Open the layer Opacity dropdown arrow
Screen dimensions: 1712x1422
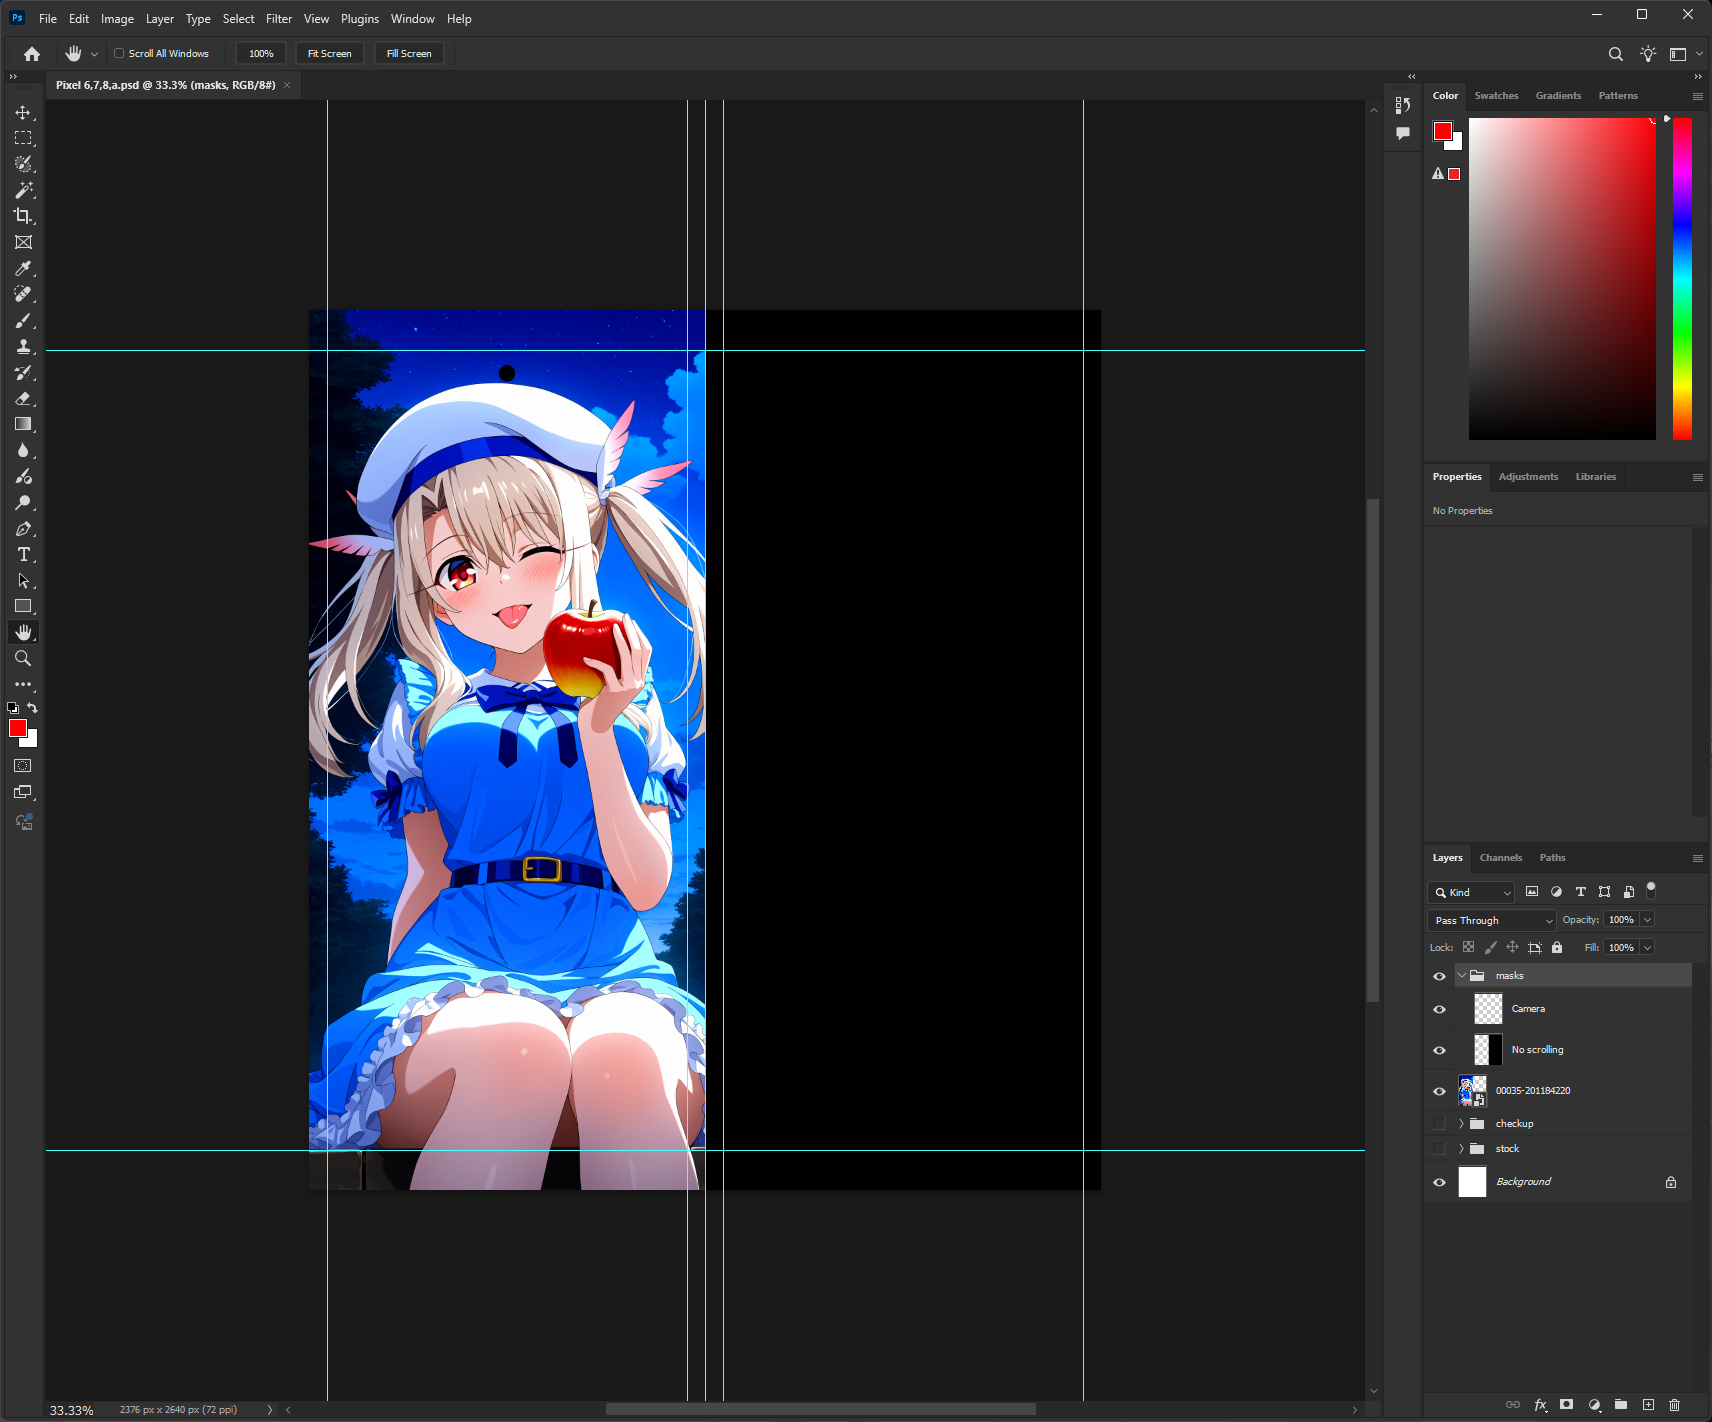(x=1647, y=920)
